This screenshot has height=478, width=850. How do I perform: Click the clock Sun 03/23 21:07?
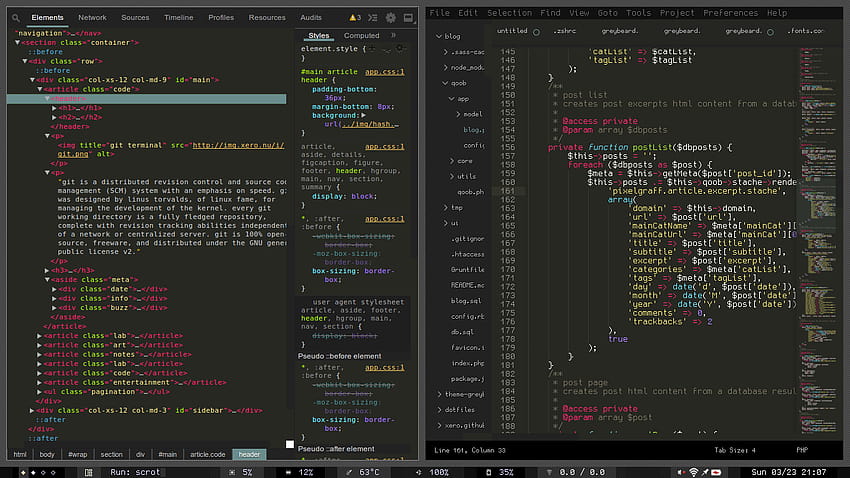pyautogui.click(x=789, y=473)
